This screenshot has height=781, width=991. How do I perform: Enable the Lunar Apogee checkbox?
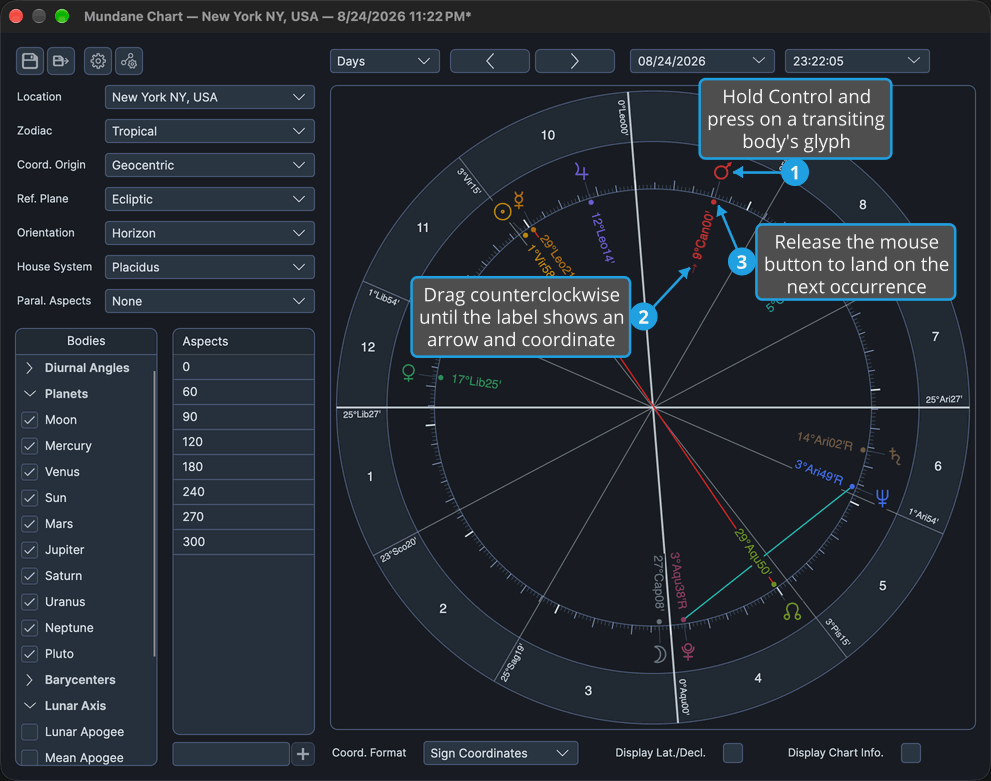click(30, 732)
